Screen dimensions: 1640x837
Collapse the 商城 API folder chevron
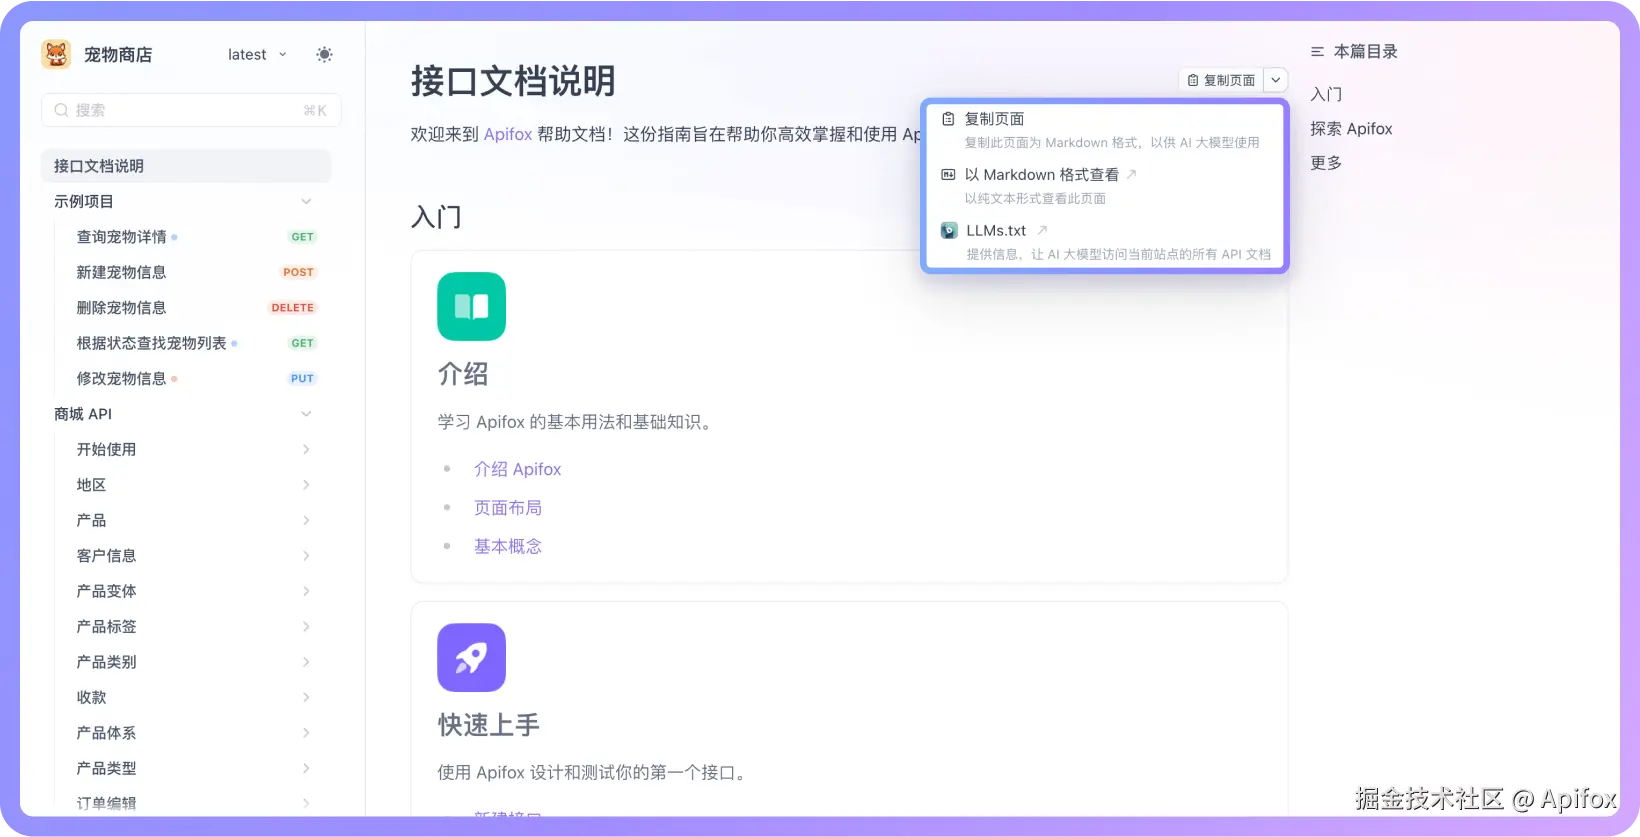(x=306, y=414)
